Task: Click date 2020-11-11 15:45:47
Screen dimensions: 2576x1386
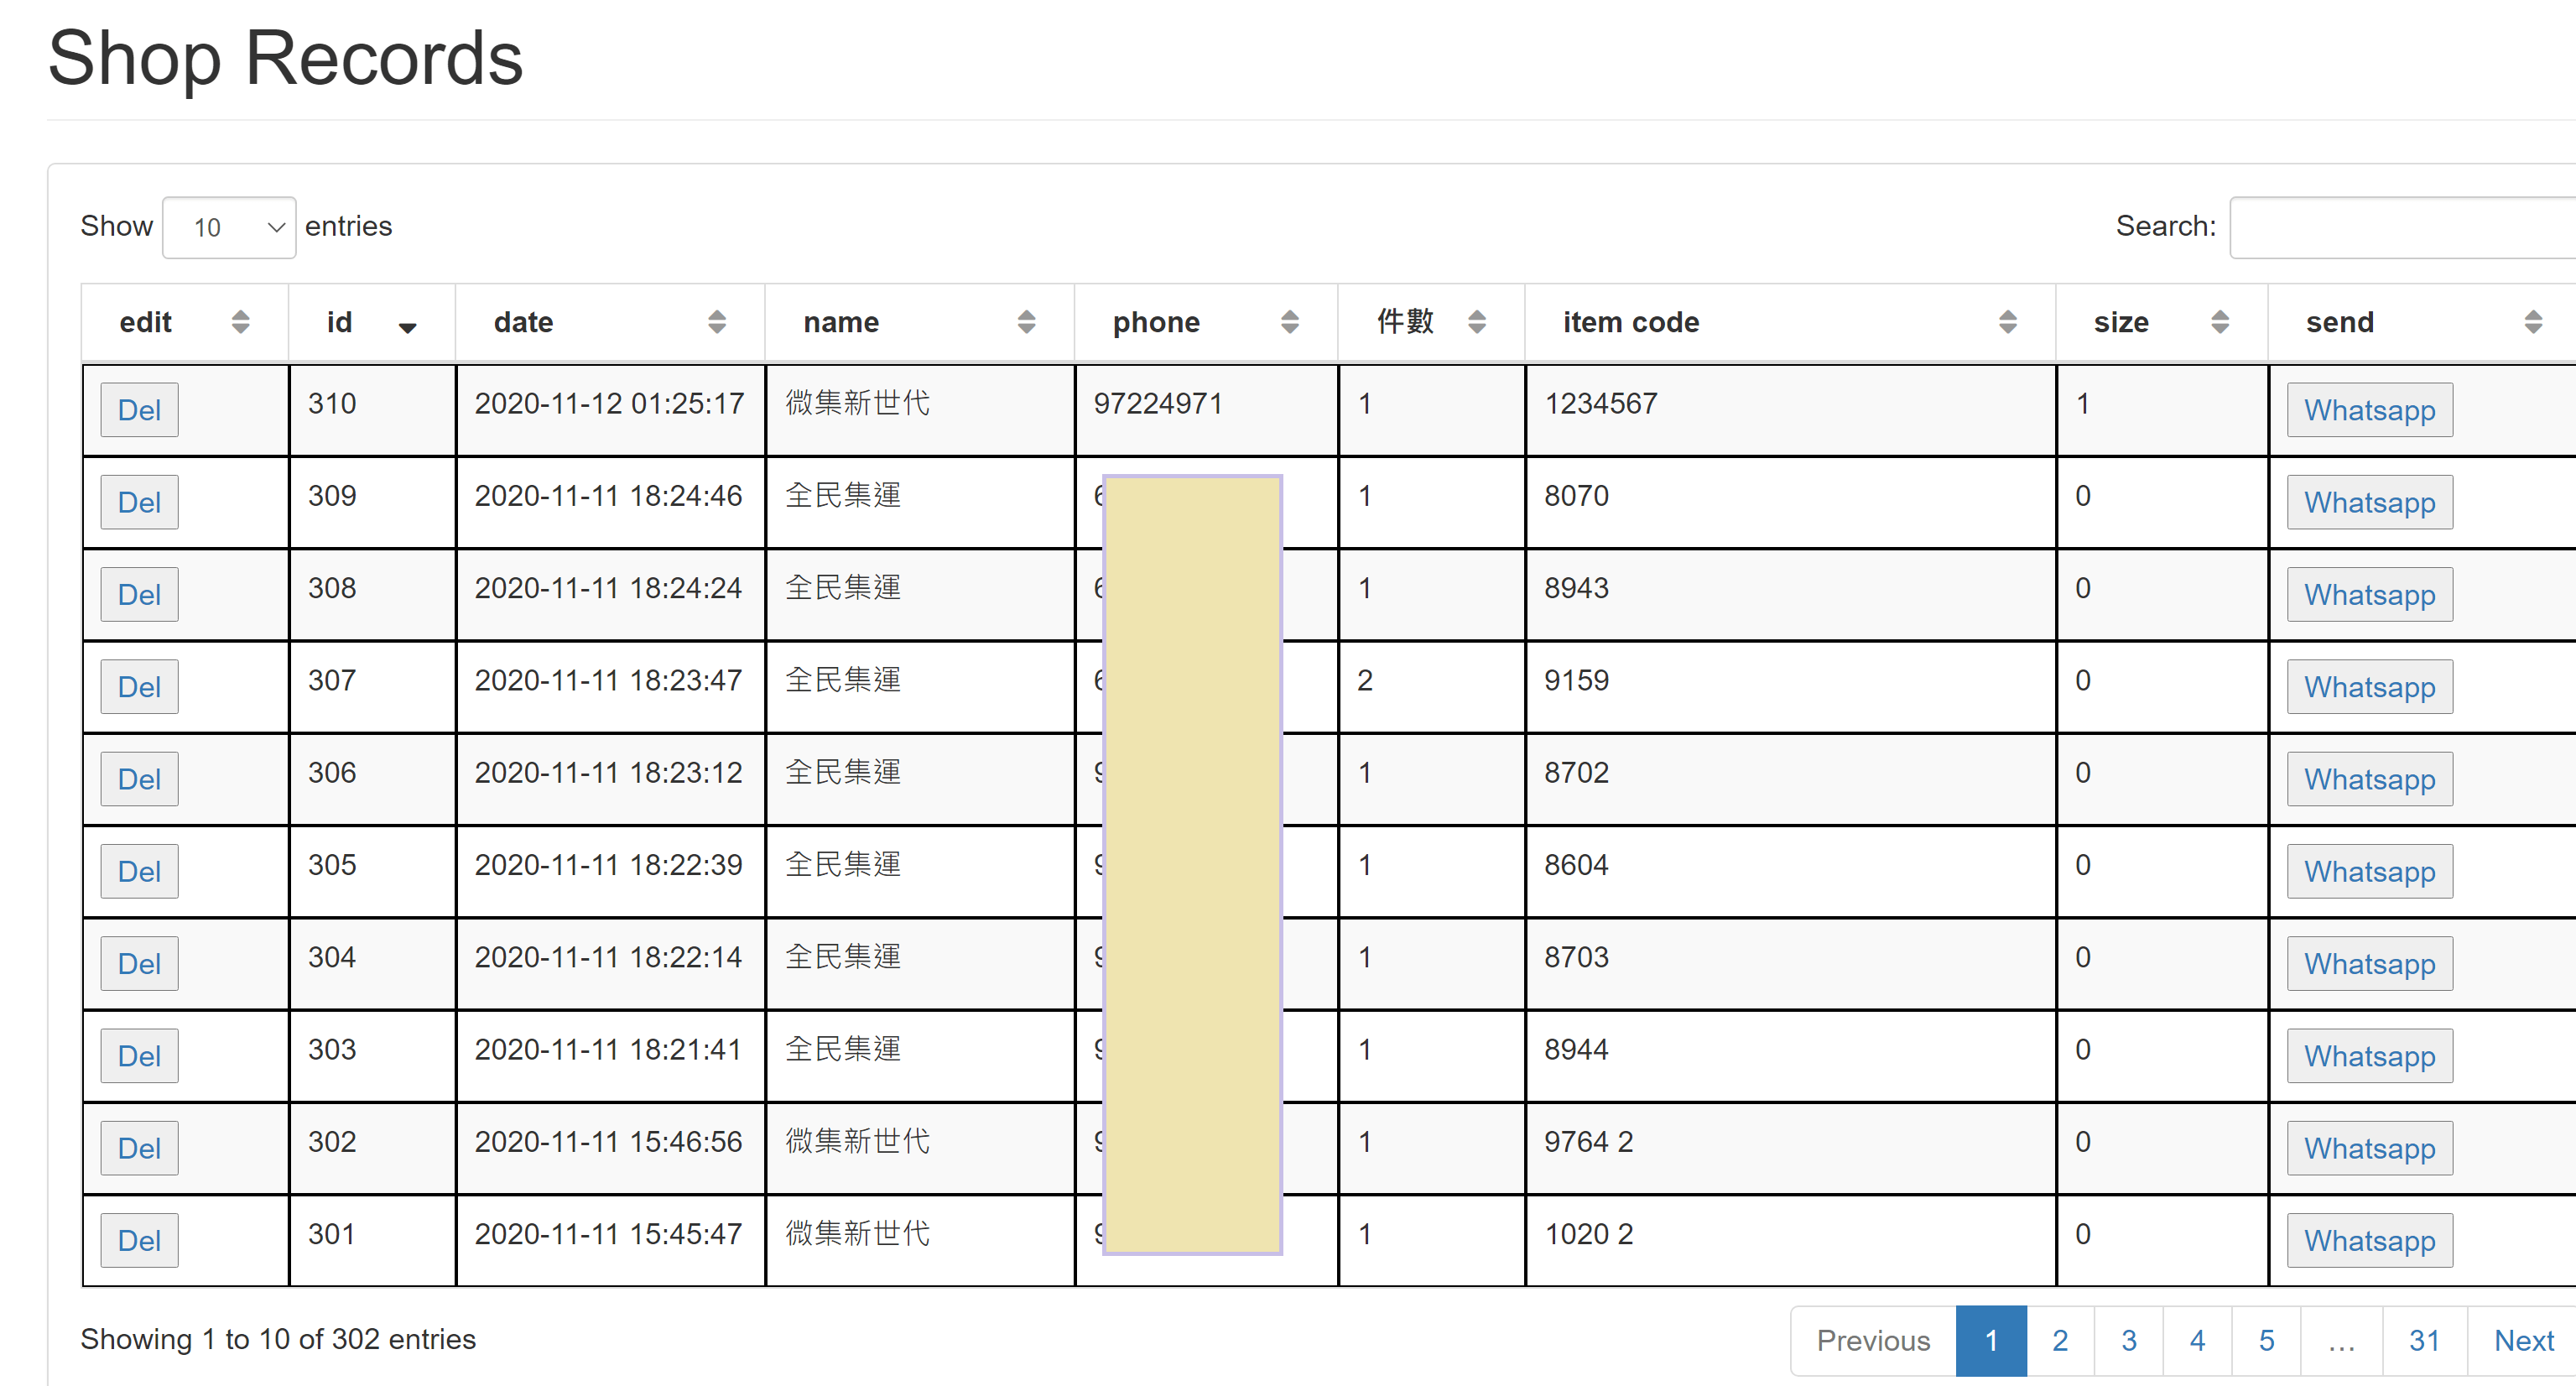Action: click(608, 1235)
